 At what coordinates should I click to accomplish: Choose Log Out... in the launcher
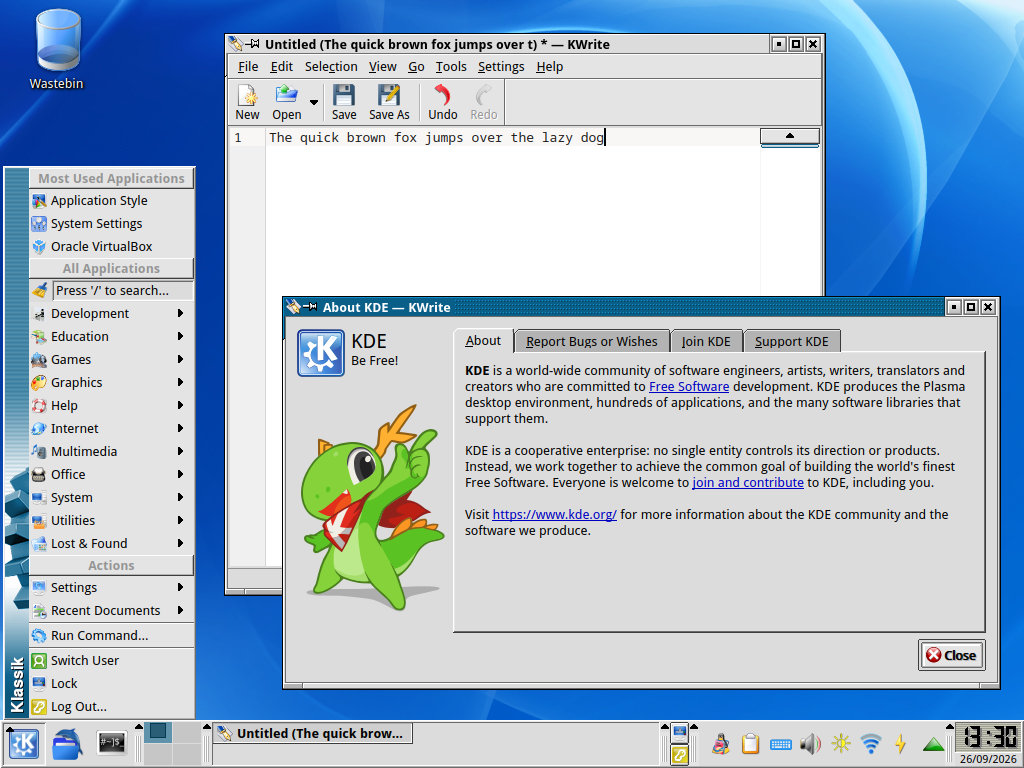112,706
